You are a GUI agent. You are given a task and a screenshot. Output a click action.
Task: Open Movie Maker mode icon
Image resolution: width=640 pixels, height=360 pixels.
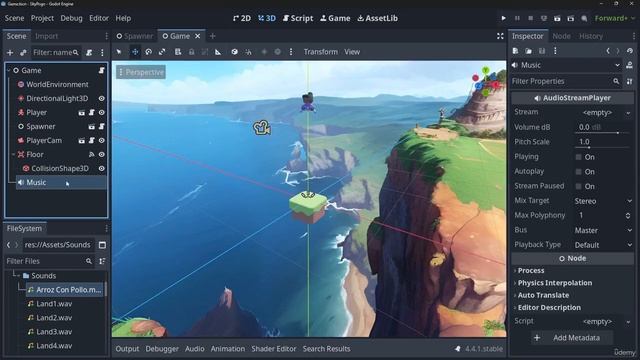pos(584,18)
